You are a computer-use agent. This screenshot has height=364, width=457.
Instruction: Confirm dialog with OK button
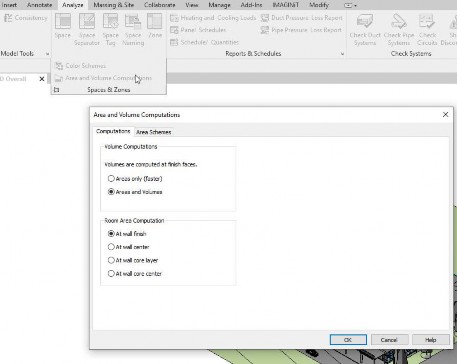[348, 340]
